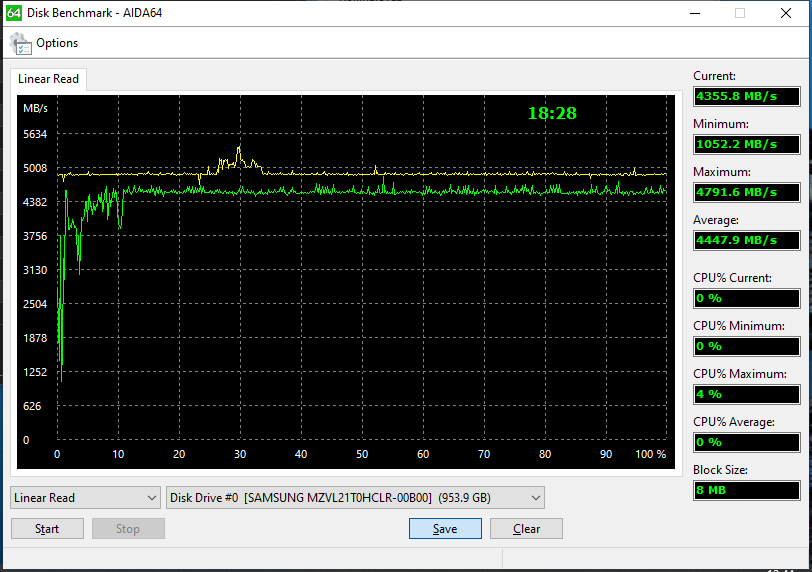Click the 100 % x-axis label
812x572 pixels.
coord(650,454)
